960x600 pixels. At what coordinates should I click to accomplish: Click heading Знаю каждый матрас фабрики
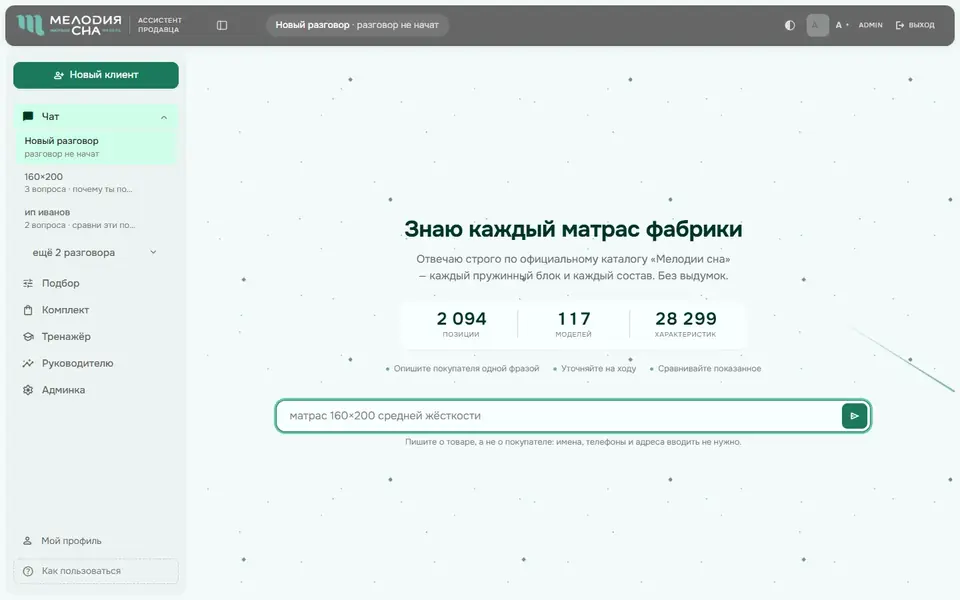point(573,229)
